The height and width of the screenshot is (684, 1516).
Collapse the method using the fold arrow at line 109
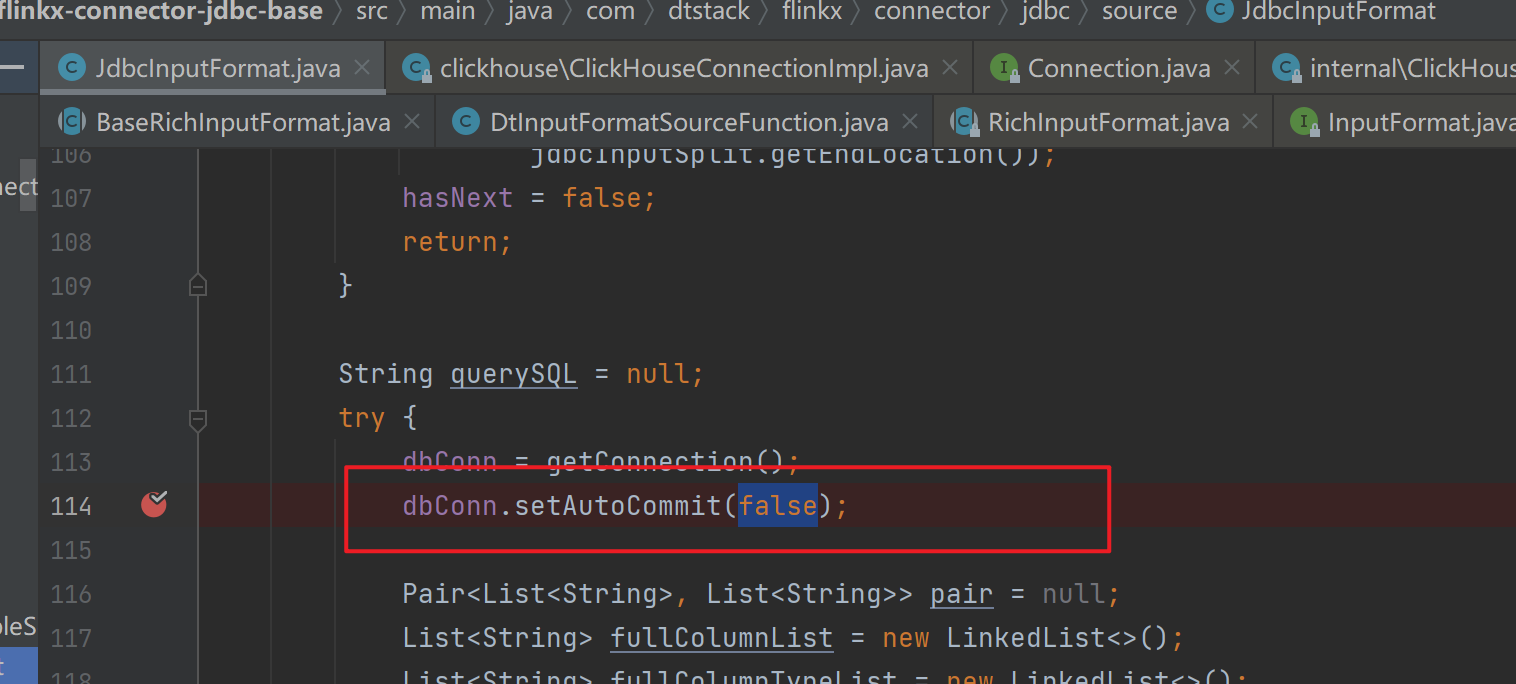197,285
